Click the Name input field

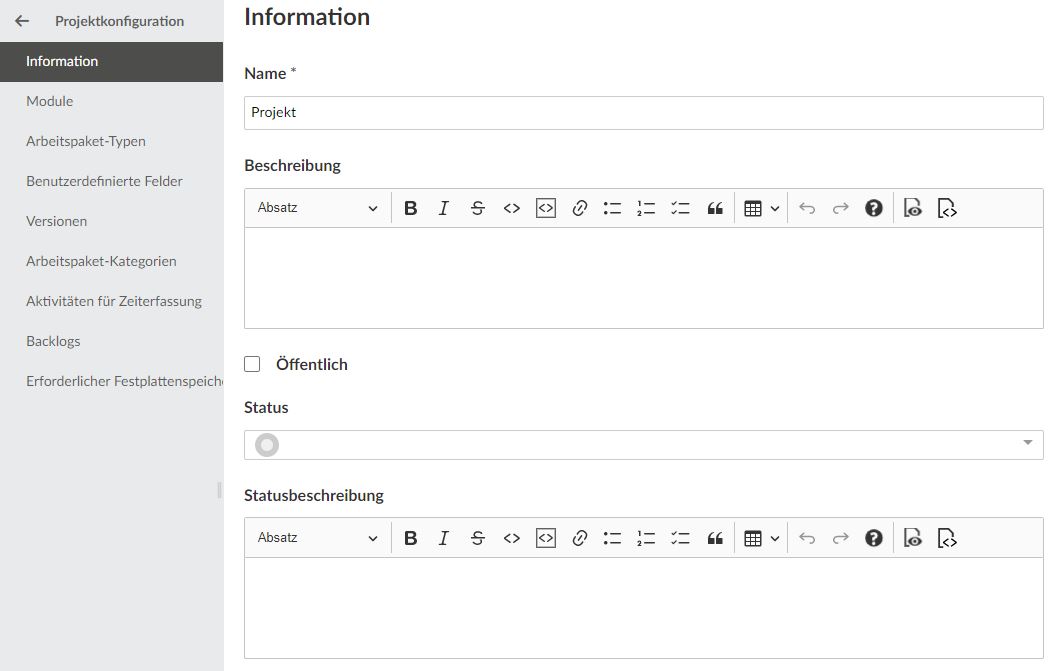643,113
